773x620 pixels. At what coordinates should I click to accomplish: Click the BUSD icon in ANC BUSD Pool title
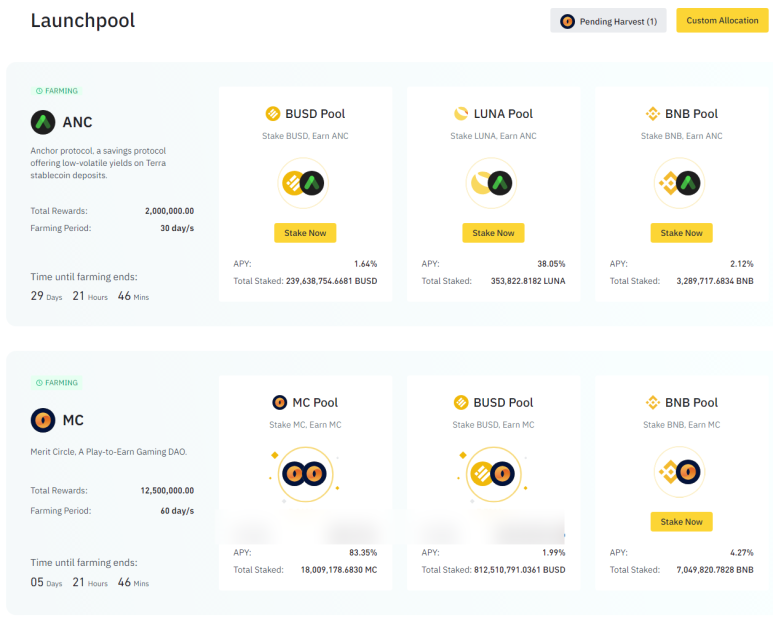273,114
